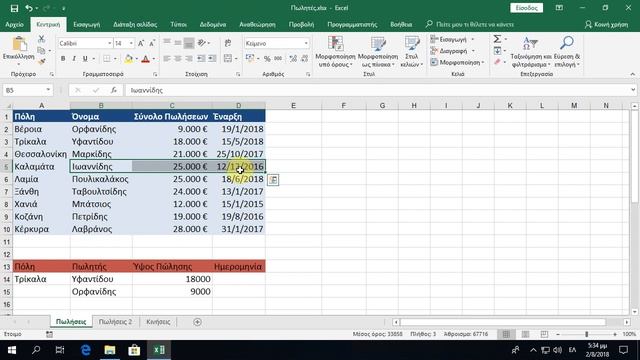Toggle Italic formatting

[x=74, y=59]
